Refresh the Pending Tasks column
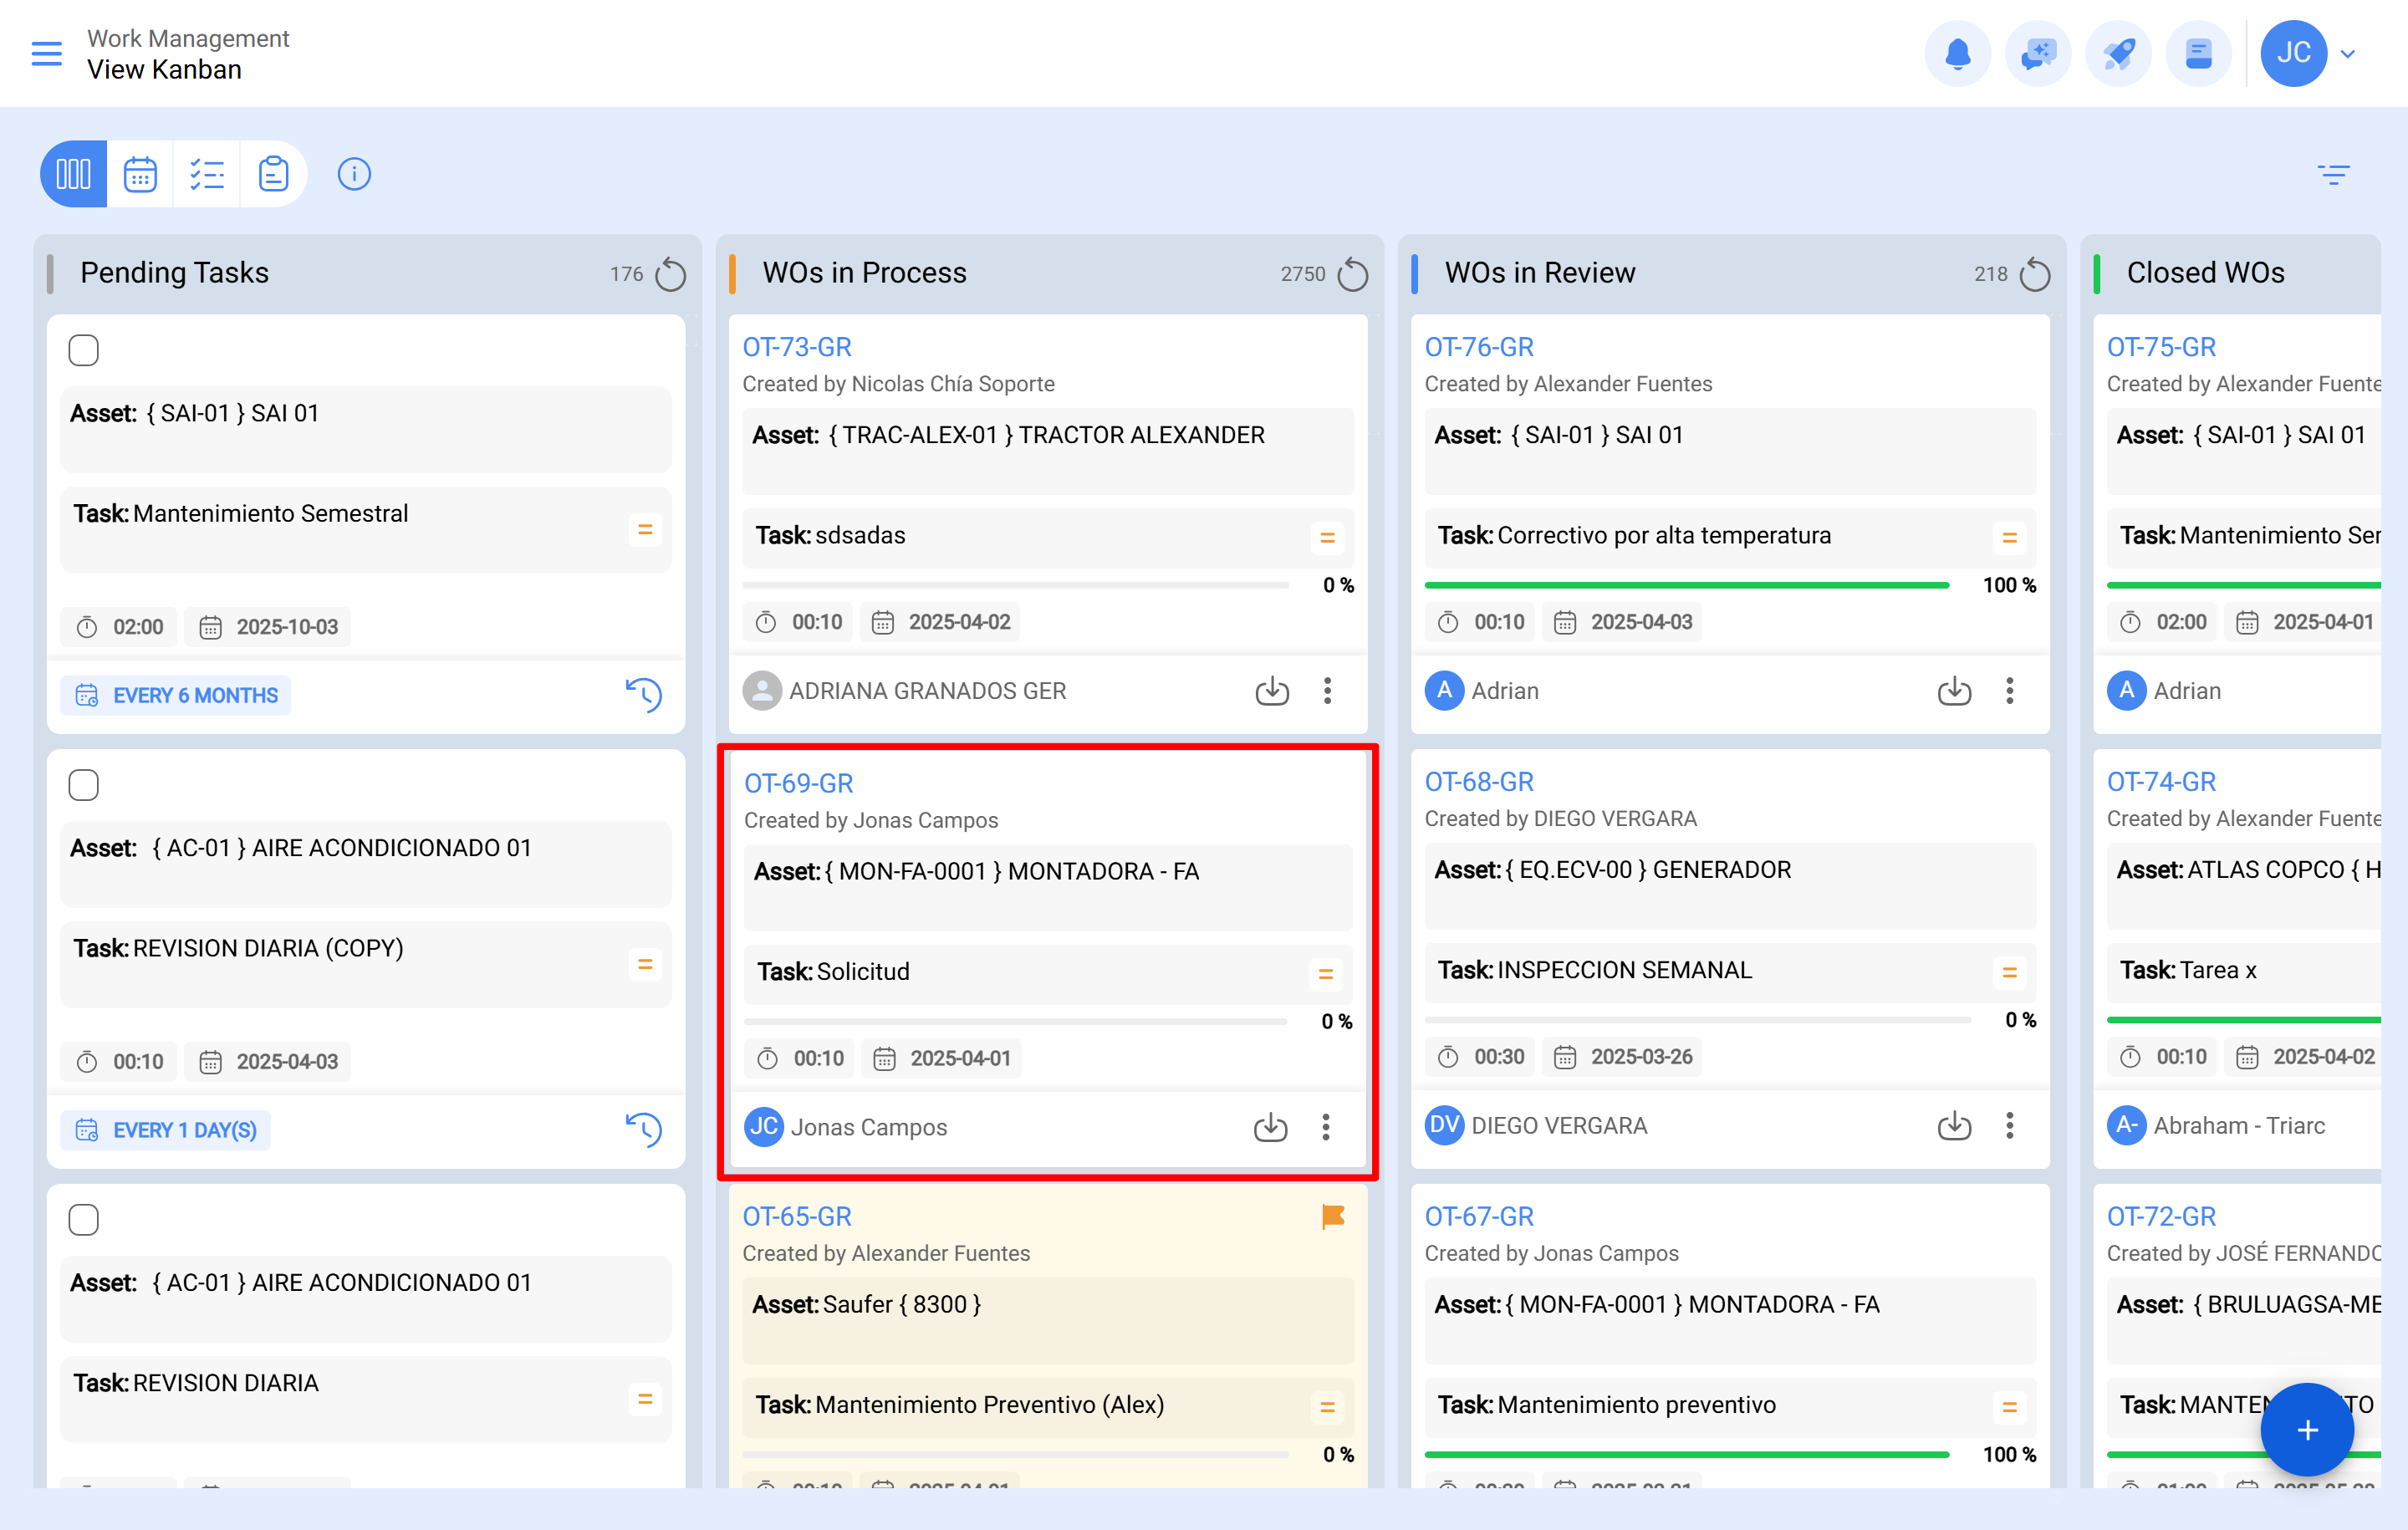Viewport: 2408px width, 1530px height. 670,274
